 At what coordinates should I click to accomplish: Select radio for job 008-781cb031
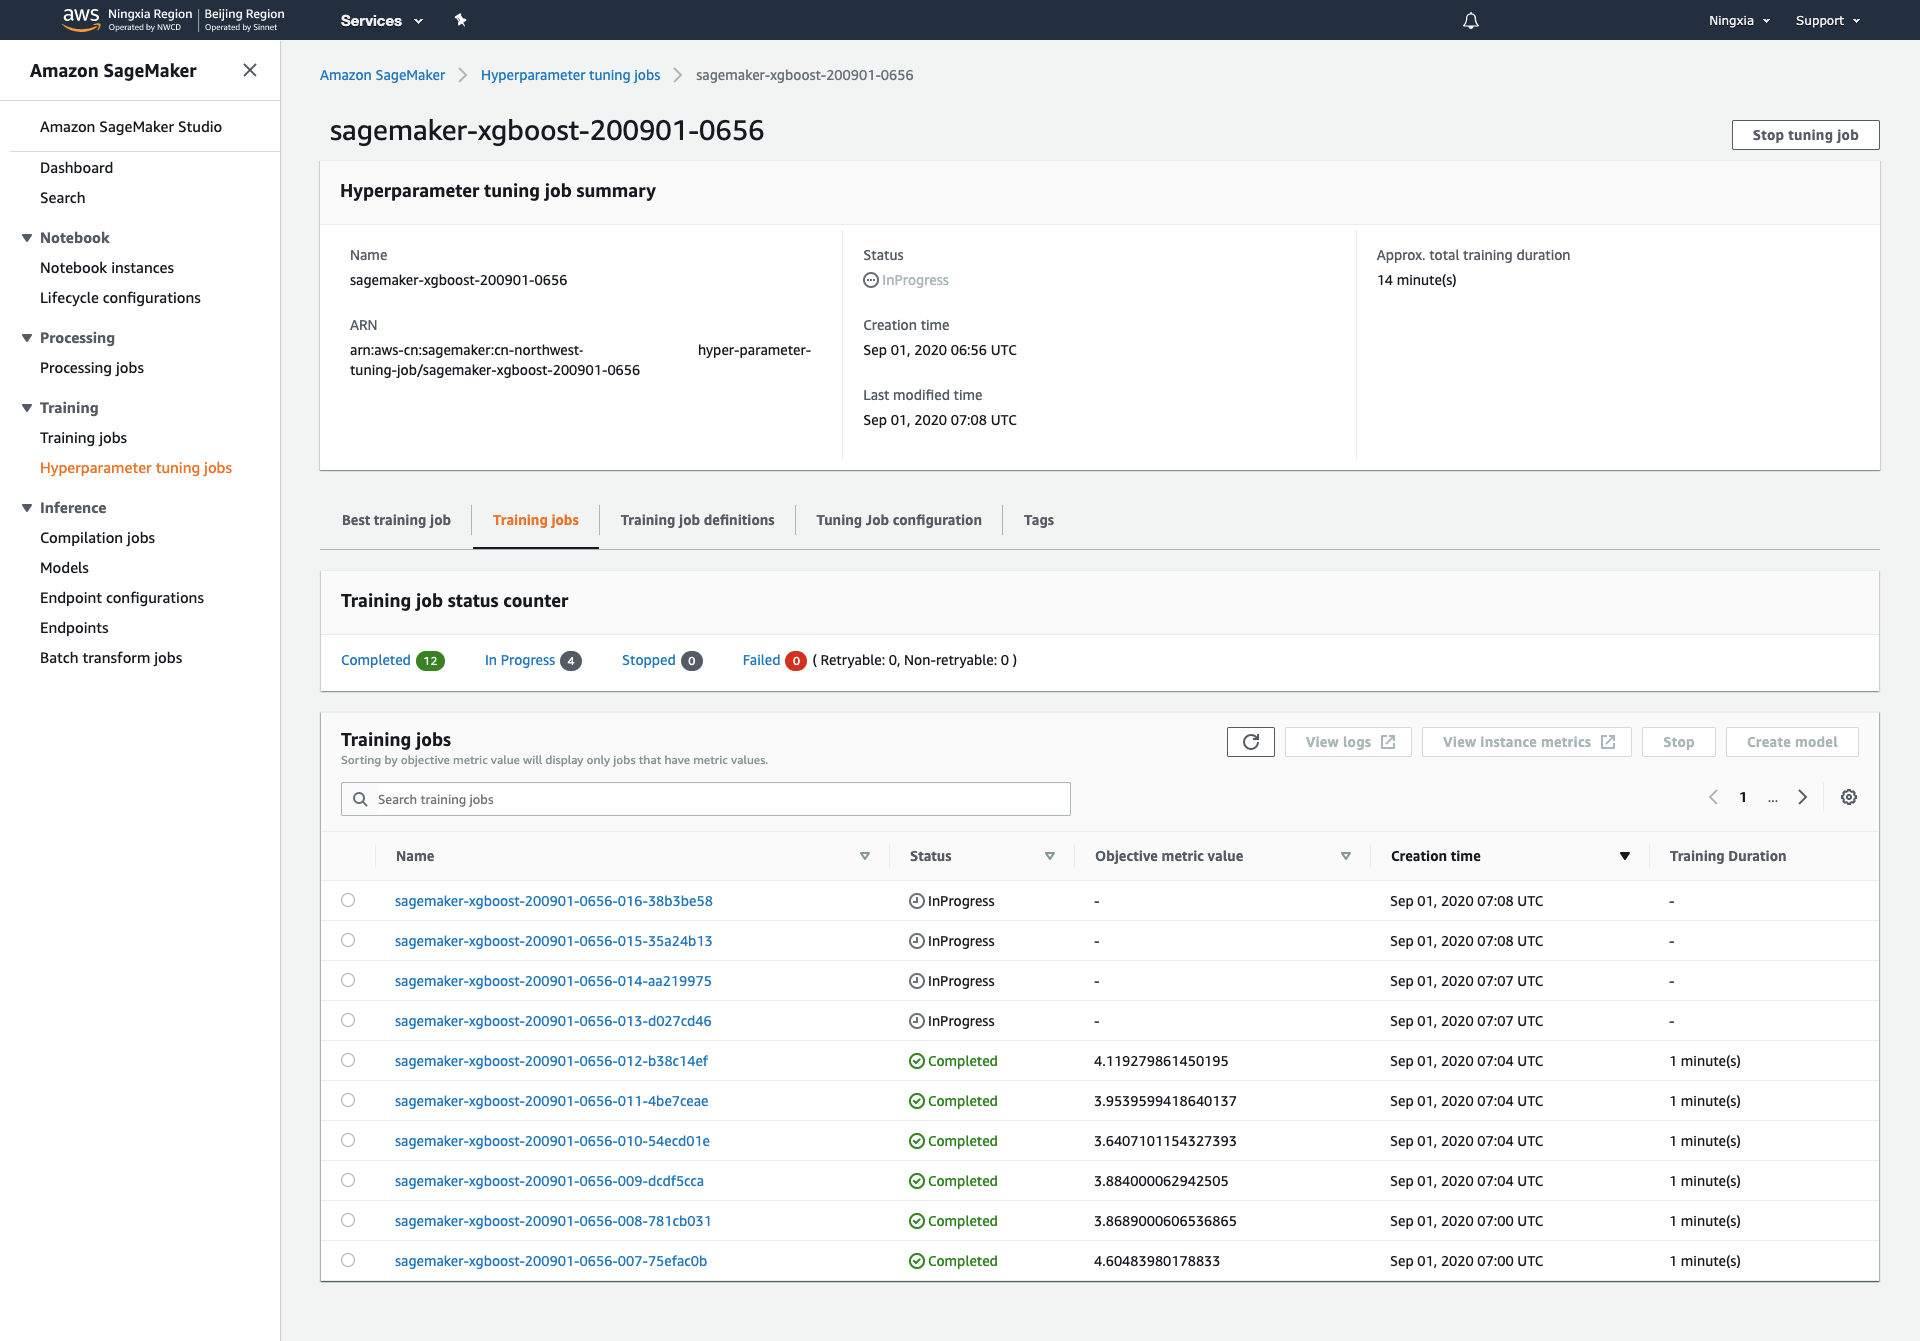tap(348, 1220)
